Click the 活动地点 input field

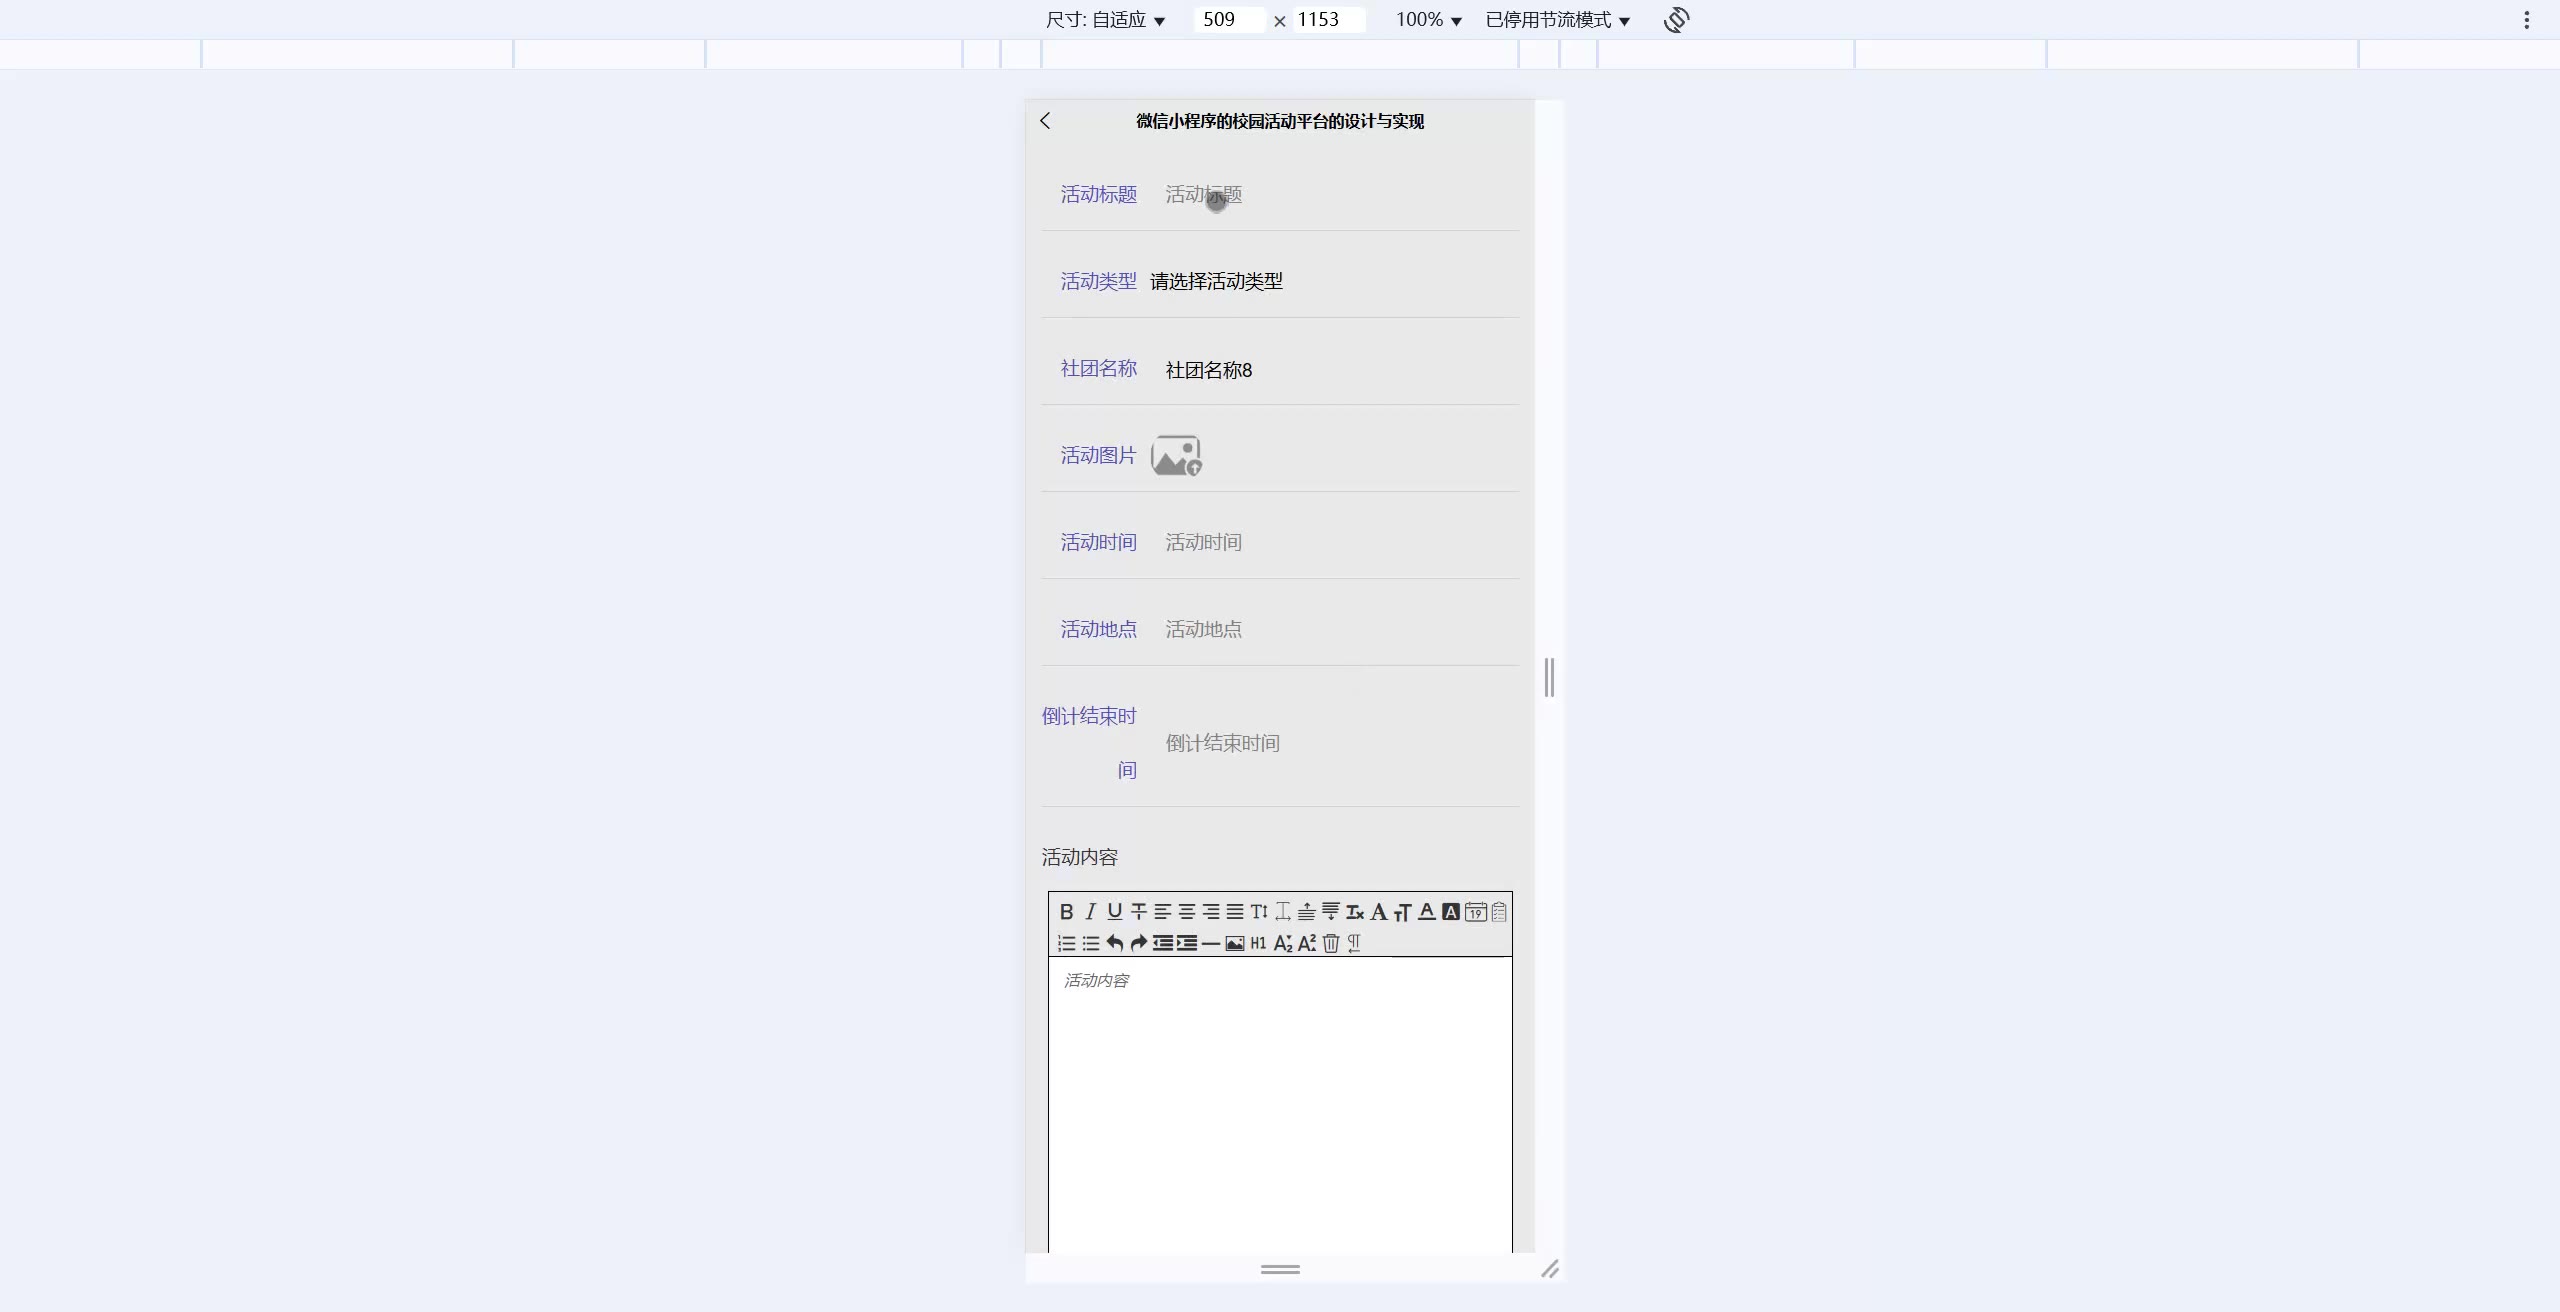[1330, 630]
